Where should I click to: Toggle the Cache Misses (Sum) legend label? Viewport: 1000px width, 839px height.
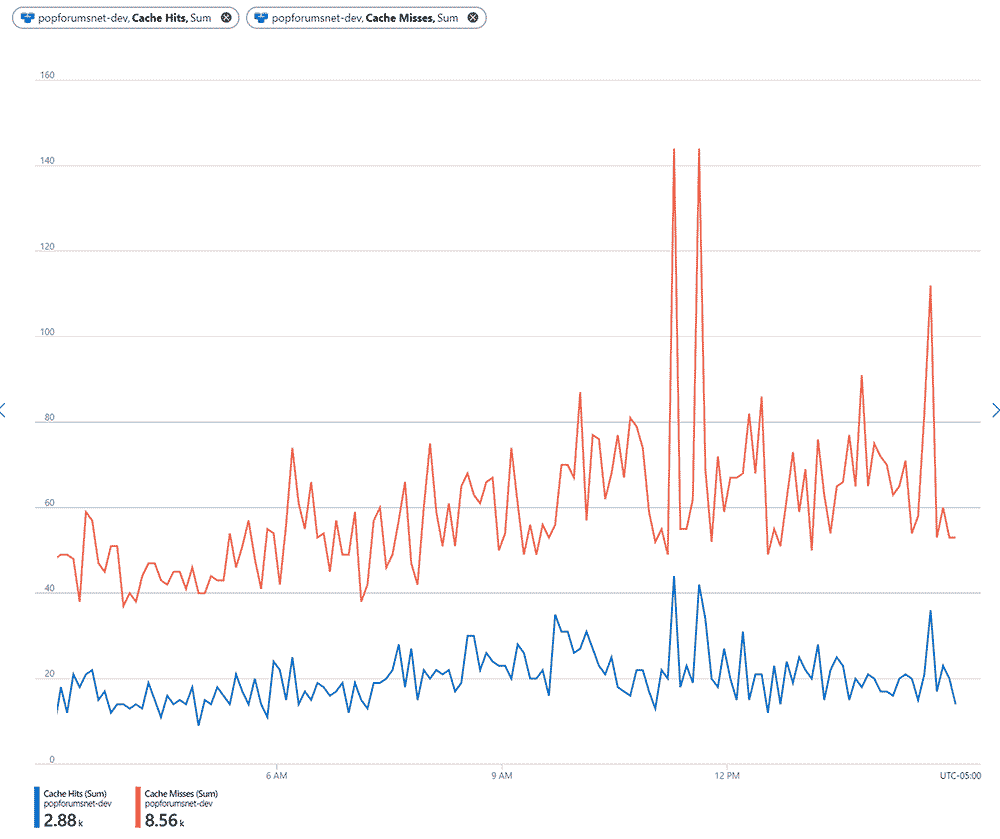coord(181,793)
